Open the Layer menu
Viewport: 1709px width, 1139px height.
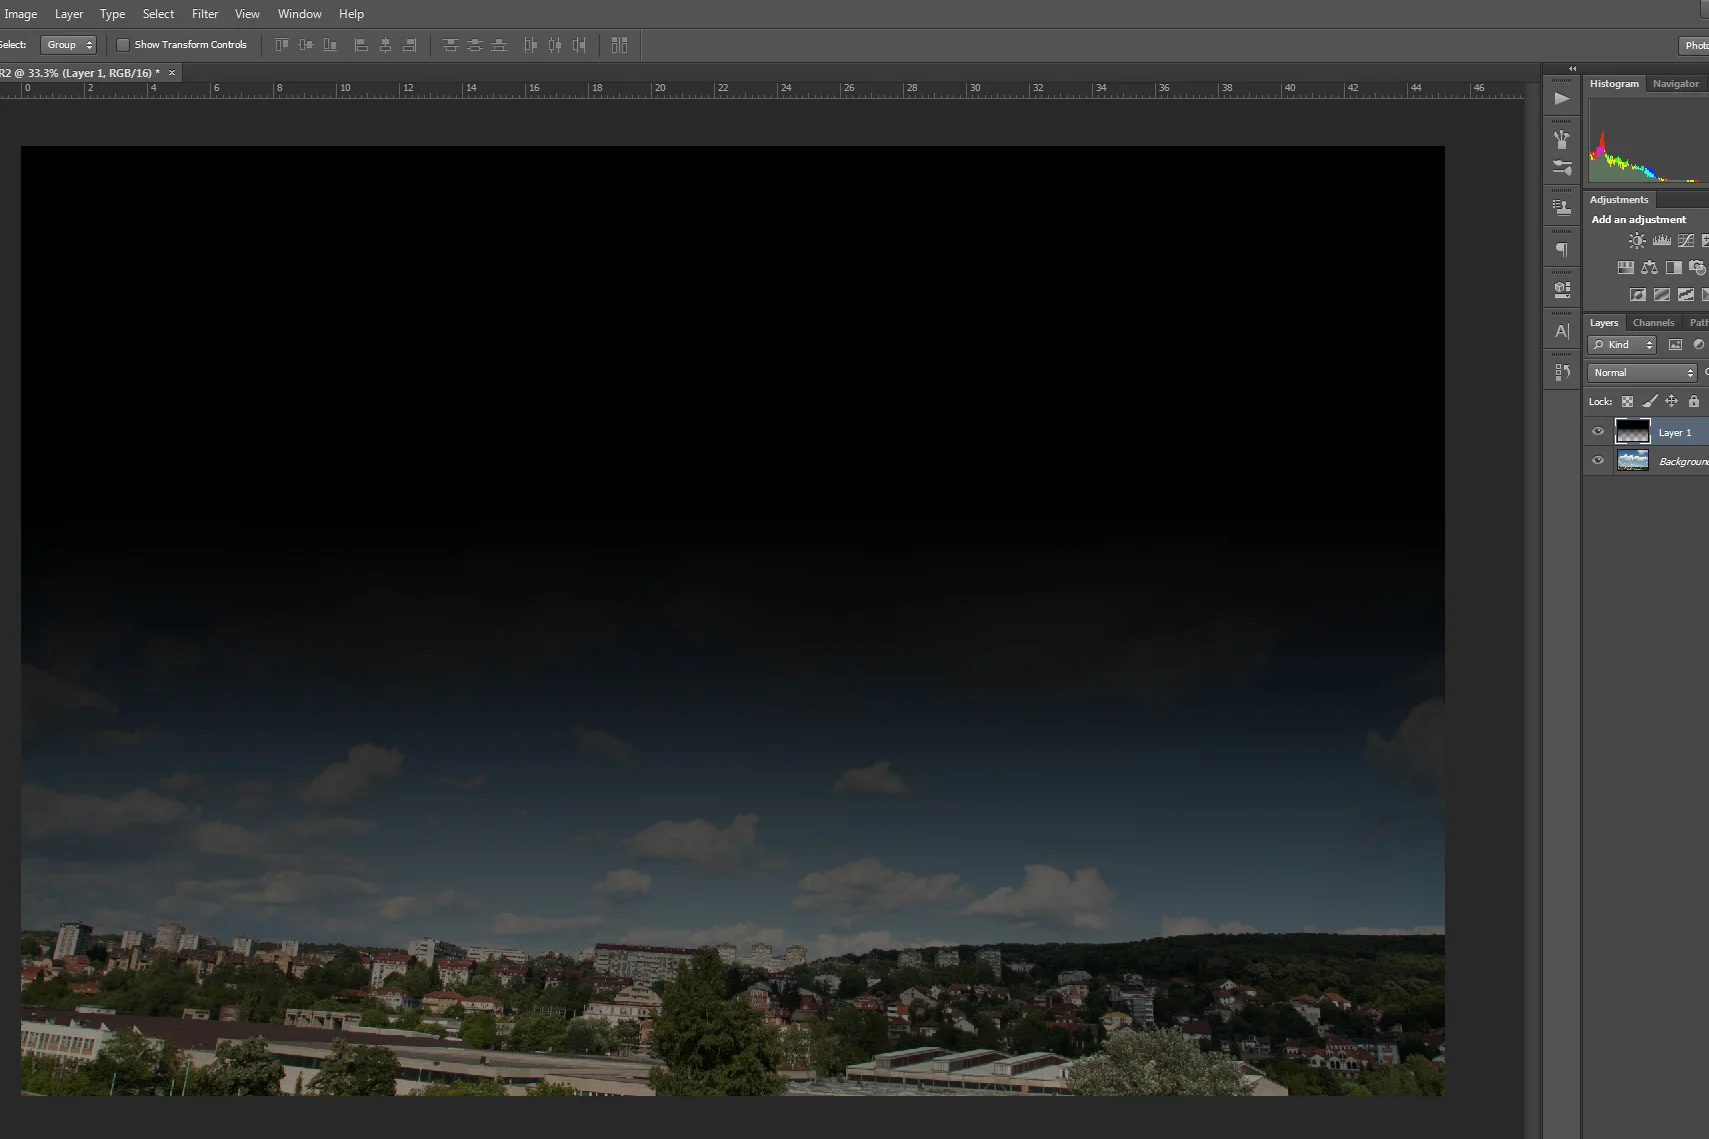point(69,14)
